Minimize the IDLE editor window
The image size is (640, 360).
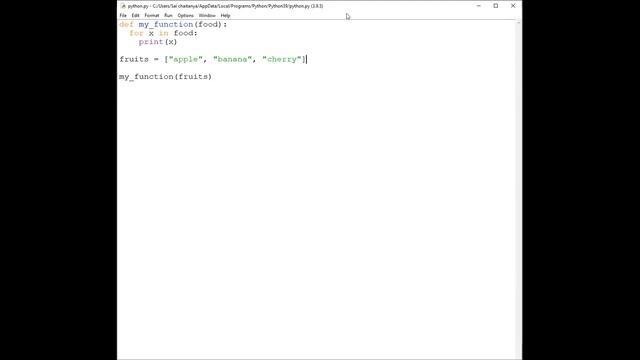coord(478,6)
